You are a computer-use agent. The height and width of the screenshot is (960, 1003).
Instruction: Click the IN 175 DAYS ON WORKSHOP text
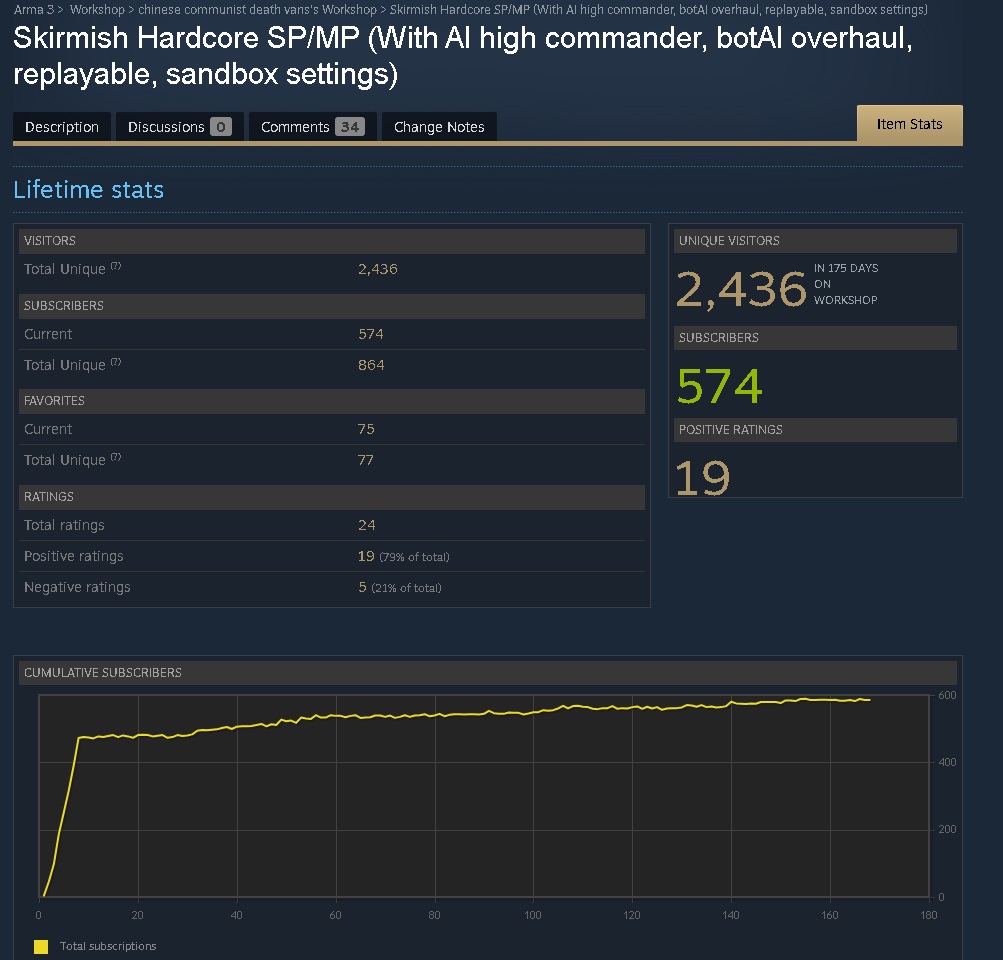pyautogui.click(x=846, y=284)
